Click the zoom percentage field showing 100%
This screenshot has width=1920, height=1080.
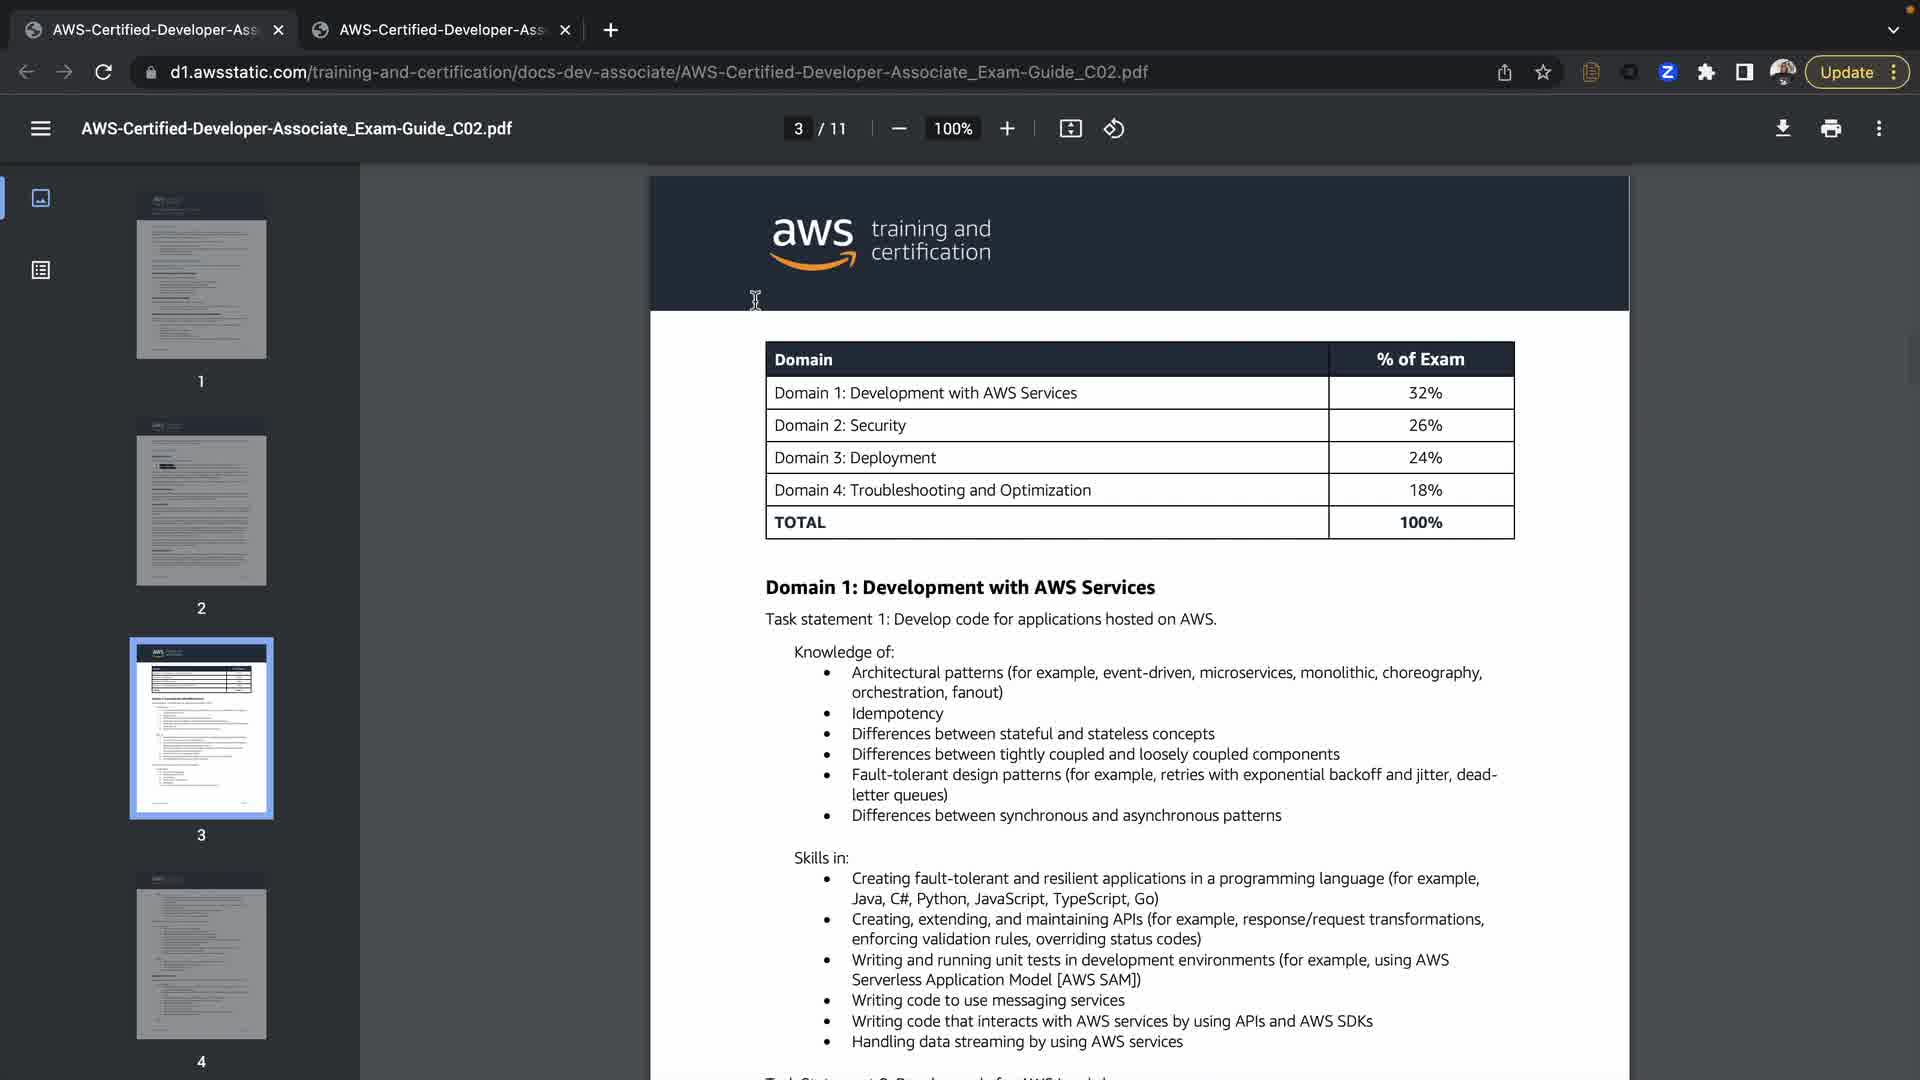click(x=952, y=129)
